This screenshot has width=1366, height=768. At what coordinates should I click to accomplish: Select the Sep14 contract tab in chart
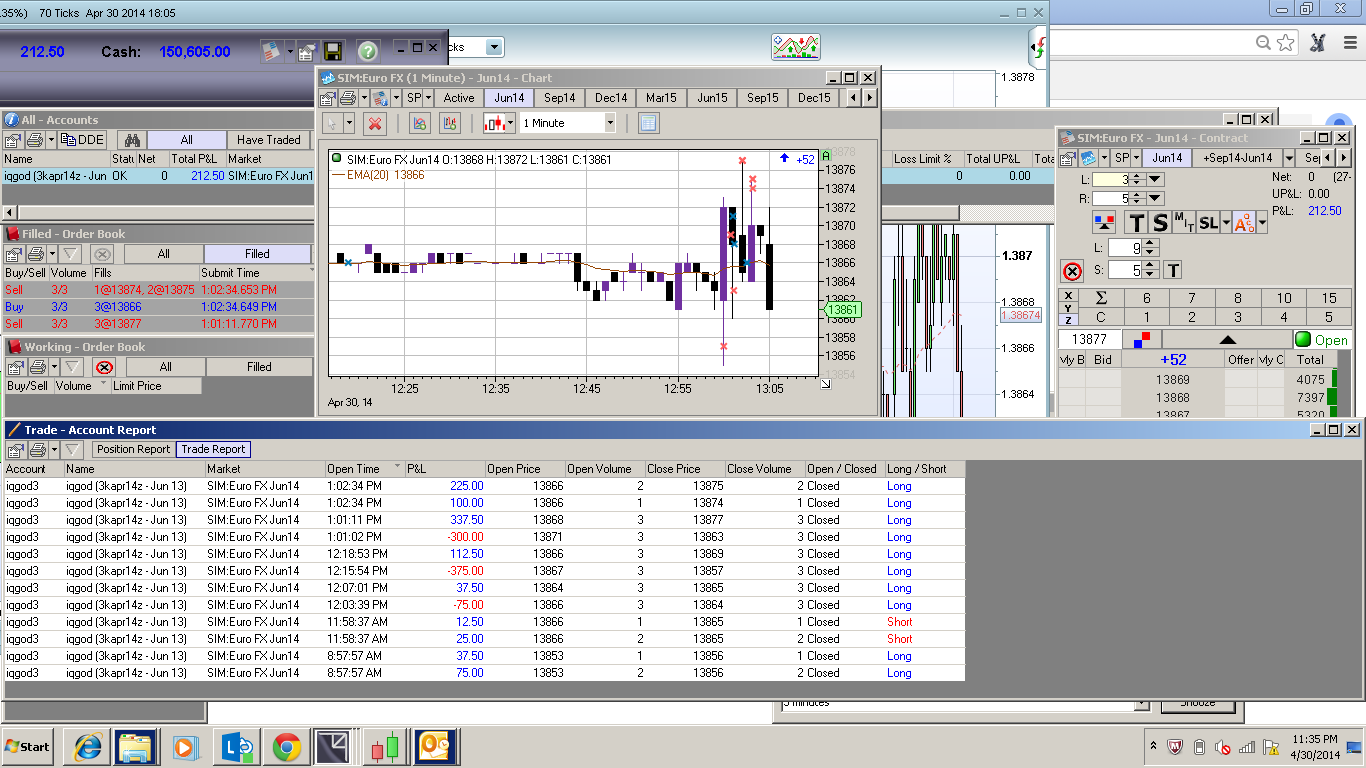560,98
